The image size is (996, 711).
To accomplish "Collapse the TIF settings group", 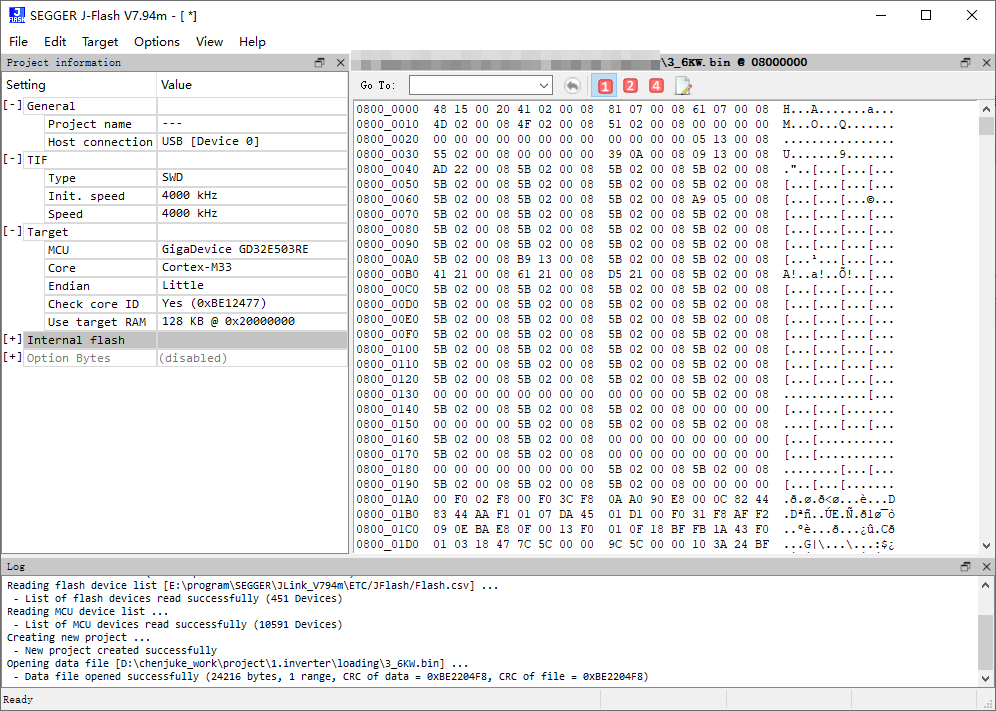I will click(x=13, y=159).
